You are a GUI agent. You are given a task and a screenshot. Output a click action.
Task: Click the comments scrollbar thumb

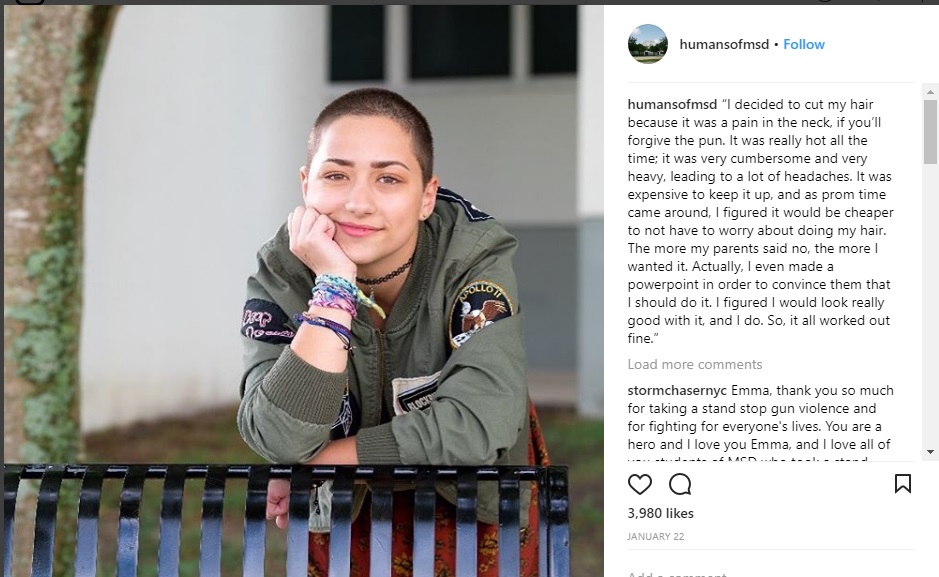[930, 132]
